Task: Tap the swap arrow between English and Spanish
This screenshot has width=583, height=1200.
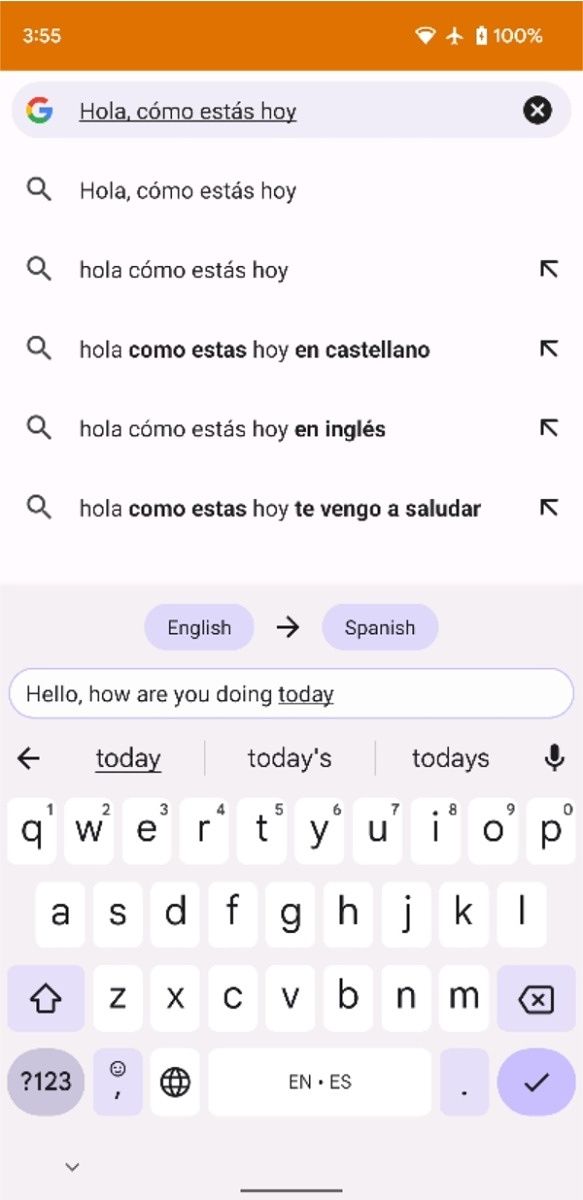Action: click(288, 627)
